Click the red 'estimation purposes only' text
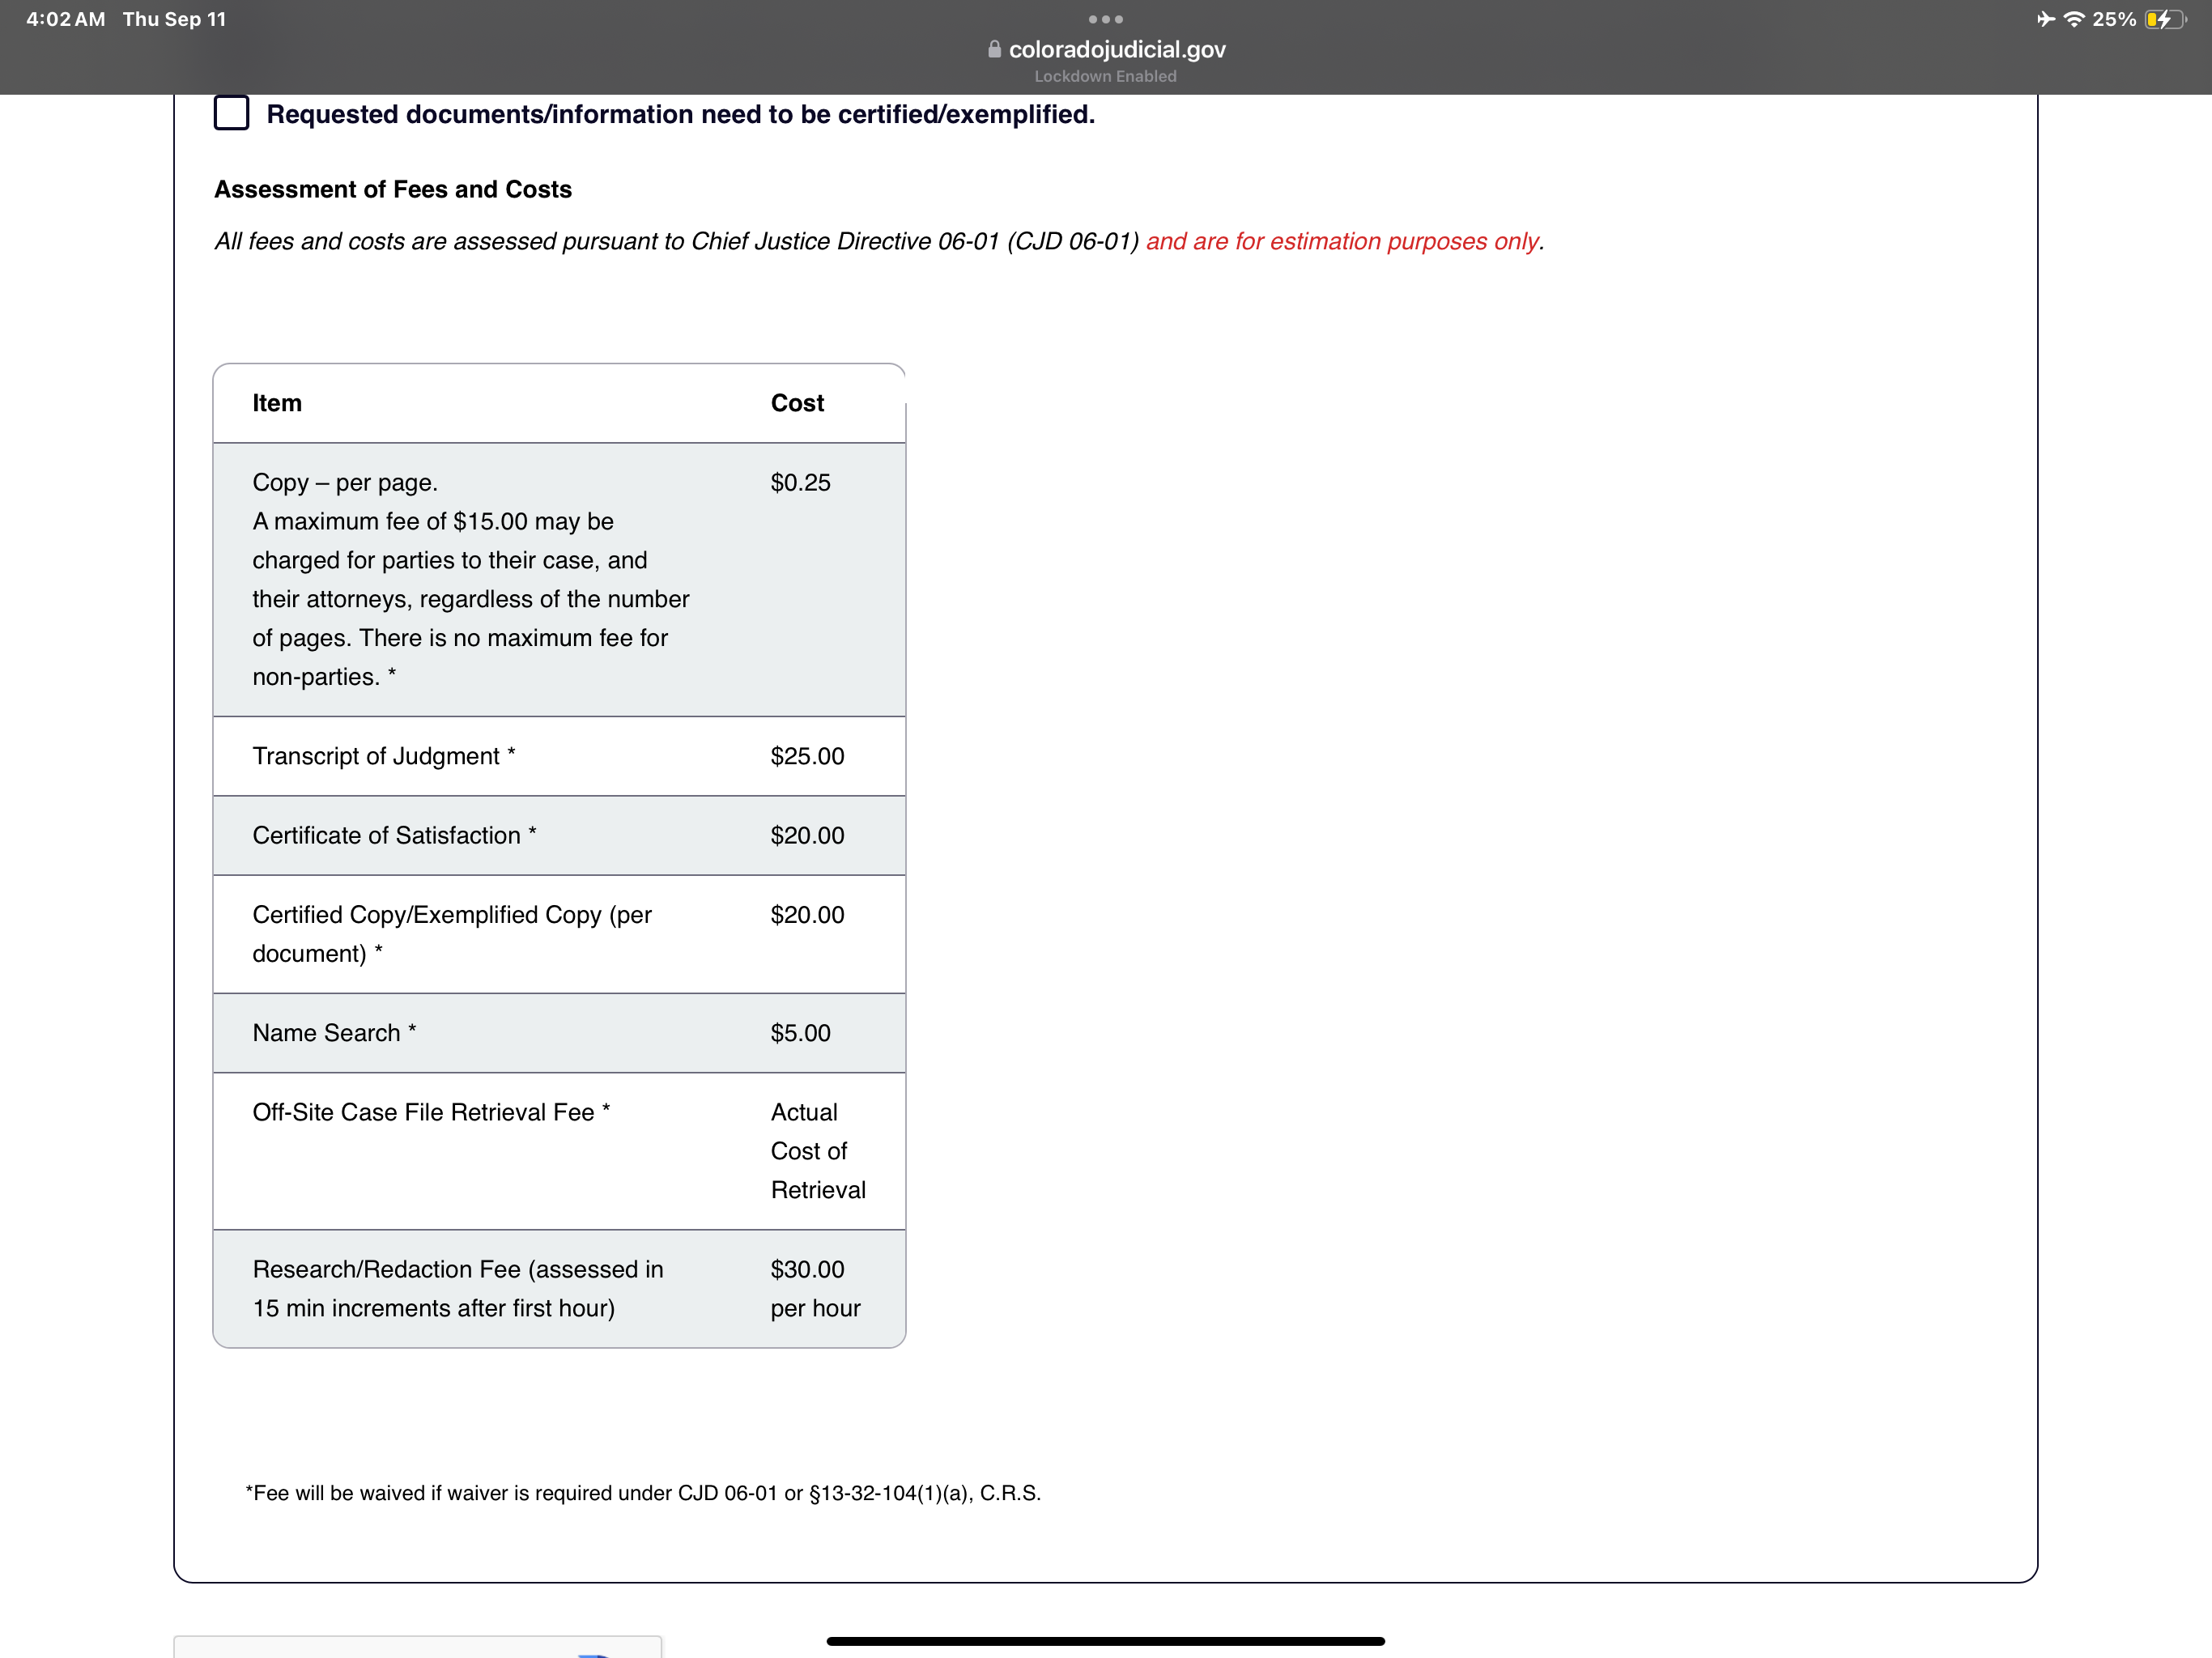 pos(1342,241)
